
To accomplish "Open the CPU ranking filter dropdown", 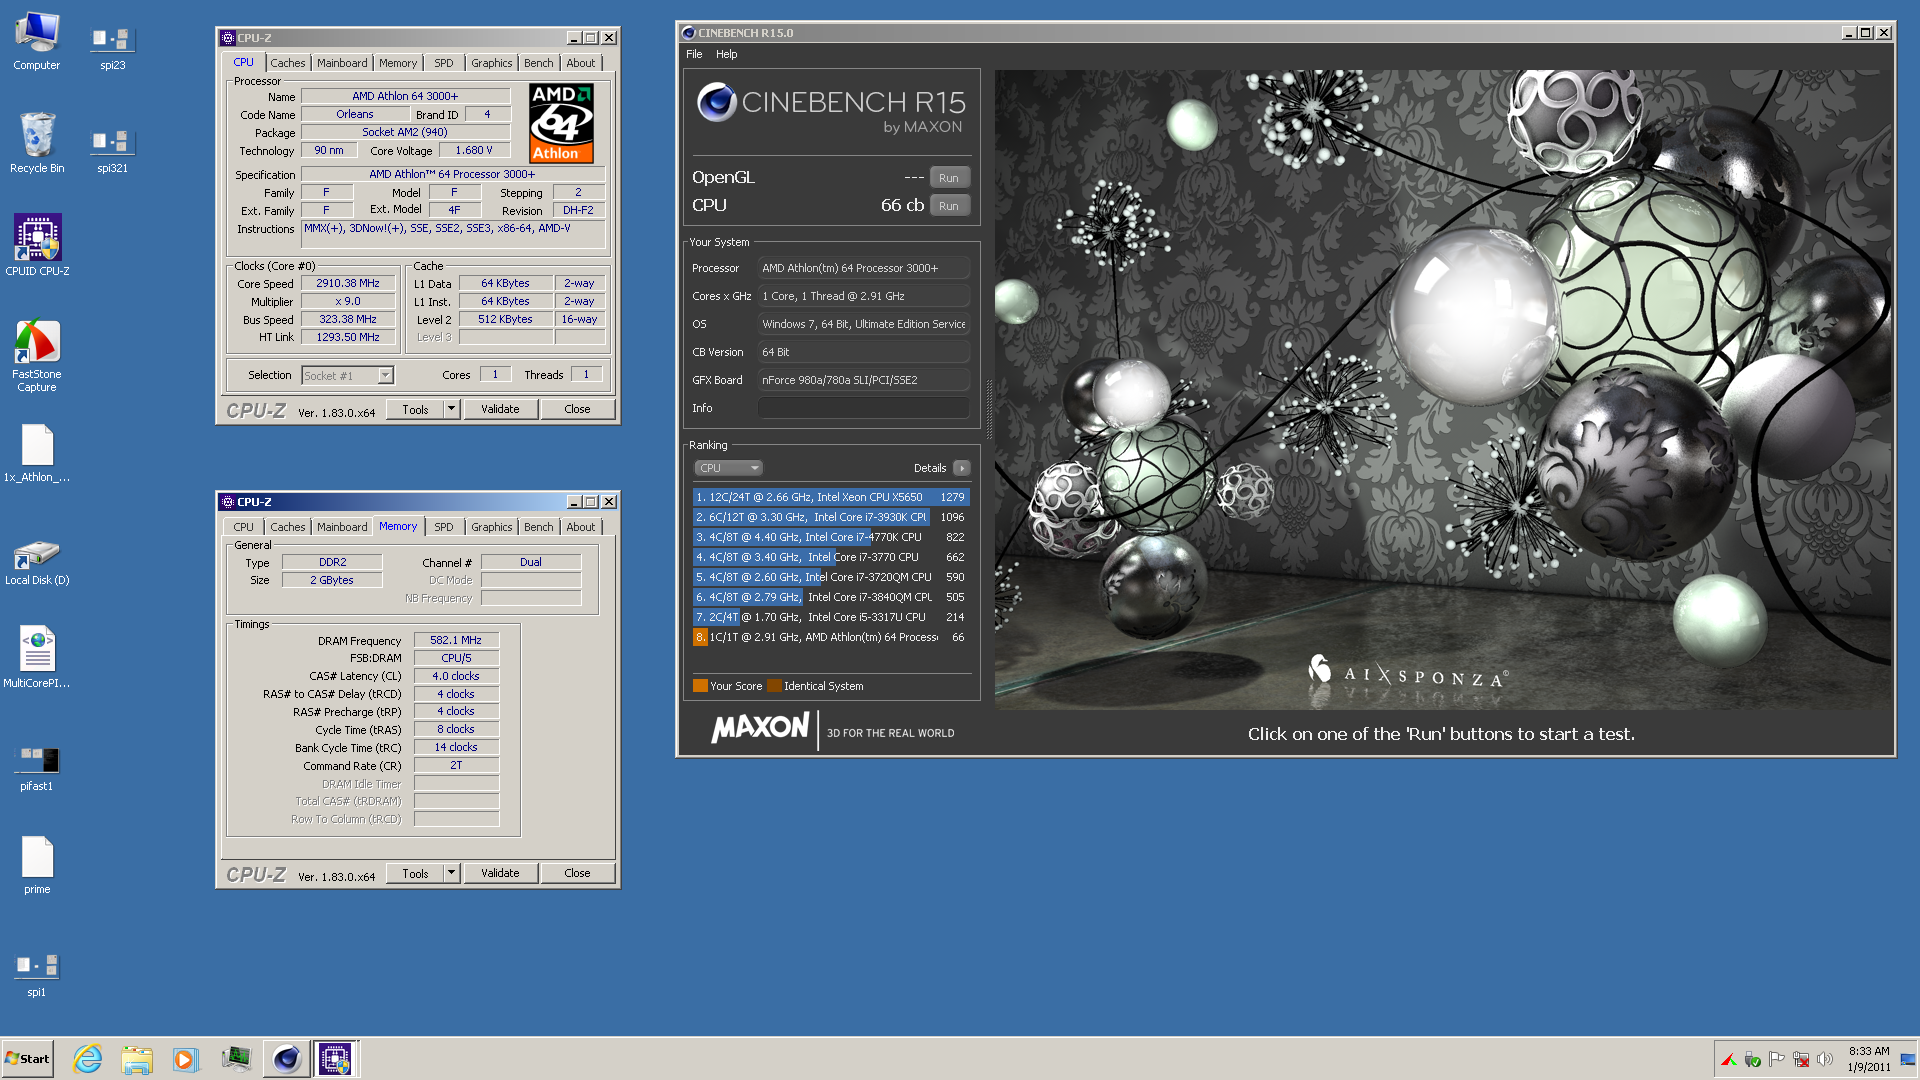I will (x=728, y=468).
